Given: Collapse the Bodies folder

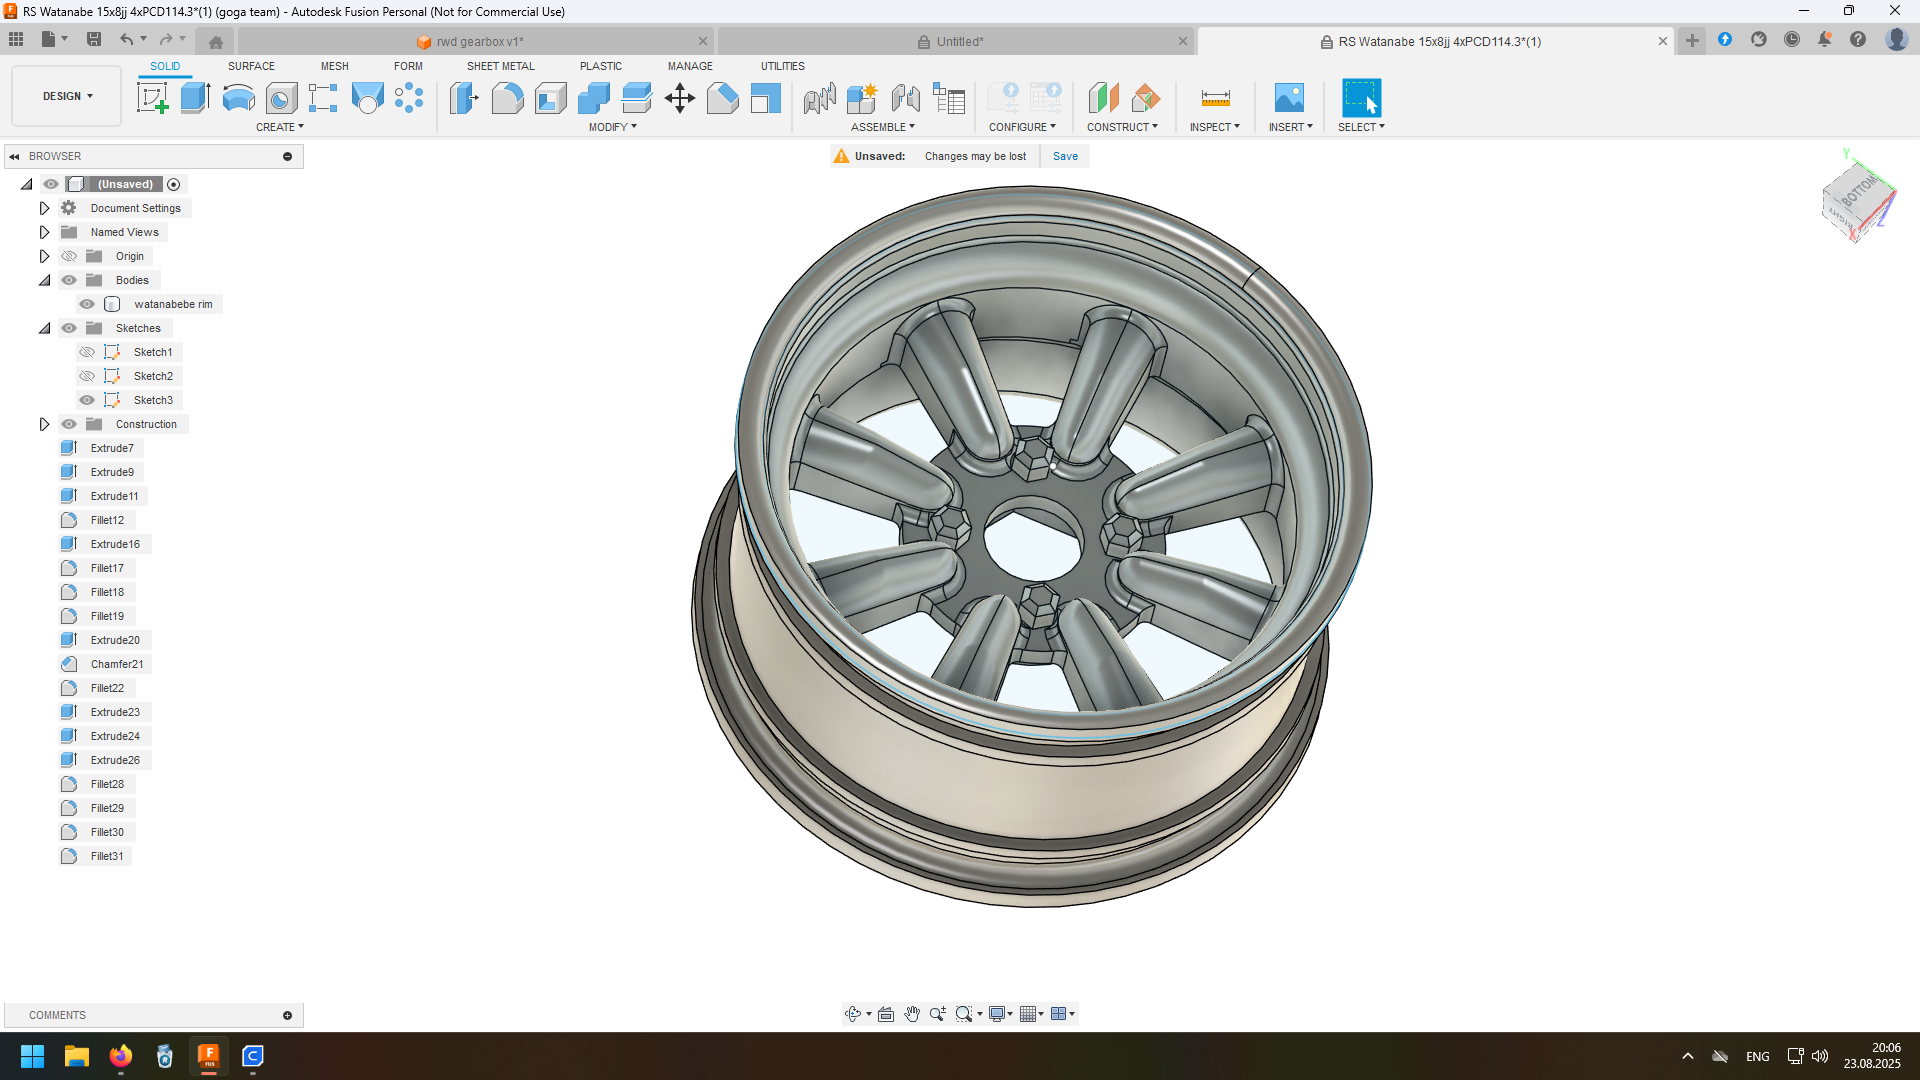Looking at the screenshot, I should (44, 280).
